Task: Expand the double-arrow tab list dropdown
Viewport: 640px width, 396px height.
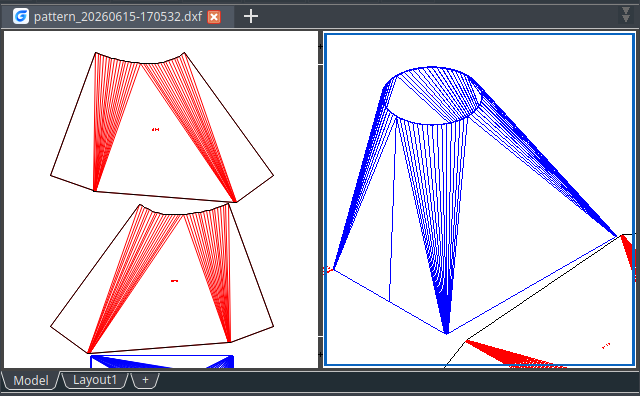Action: [626, 15]
